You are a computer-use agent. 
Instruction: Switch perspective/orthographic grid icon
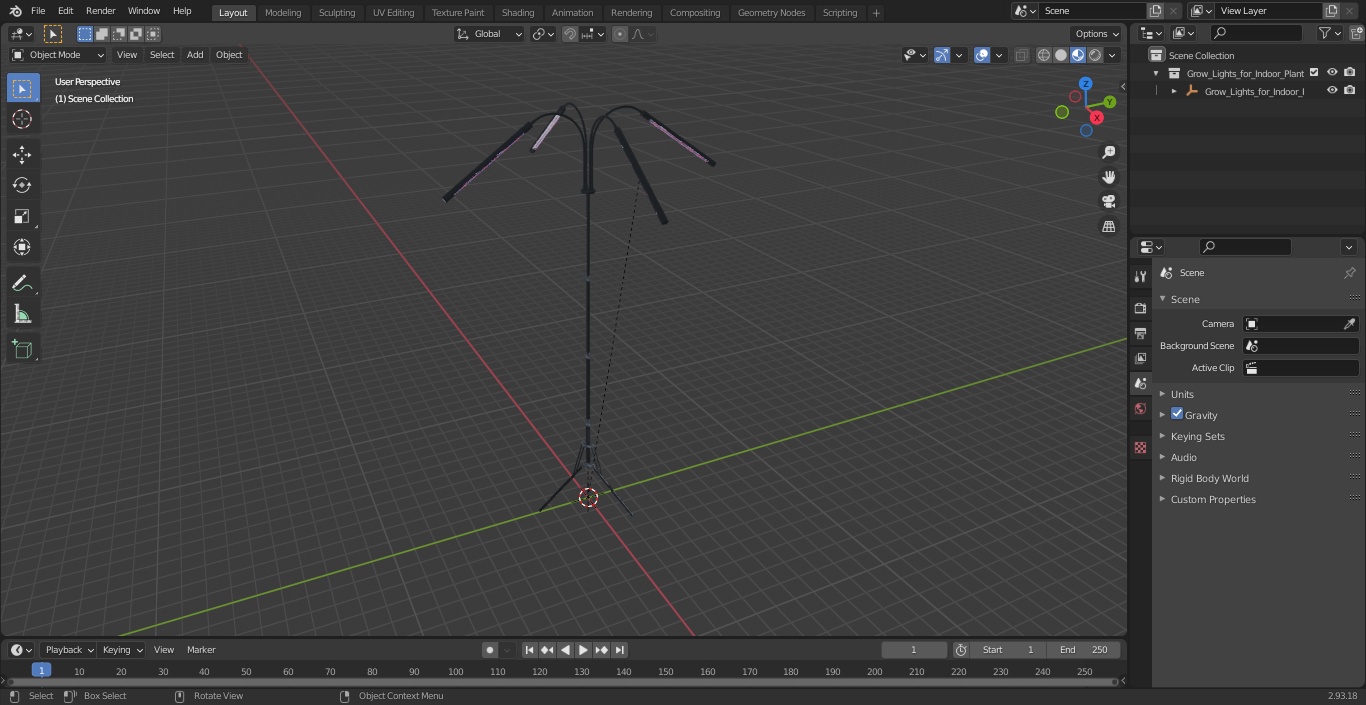(1108, 226)
